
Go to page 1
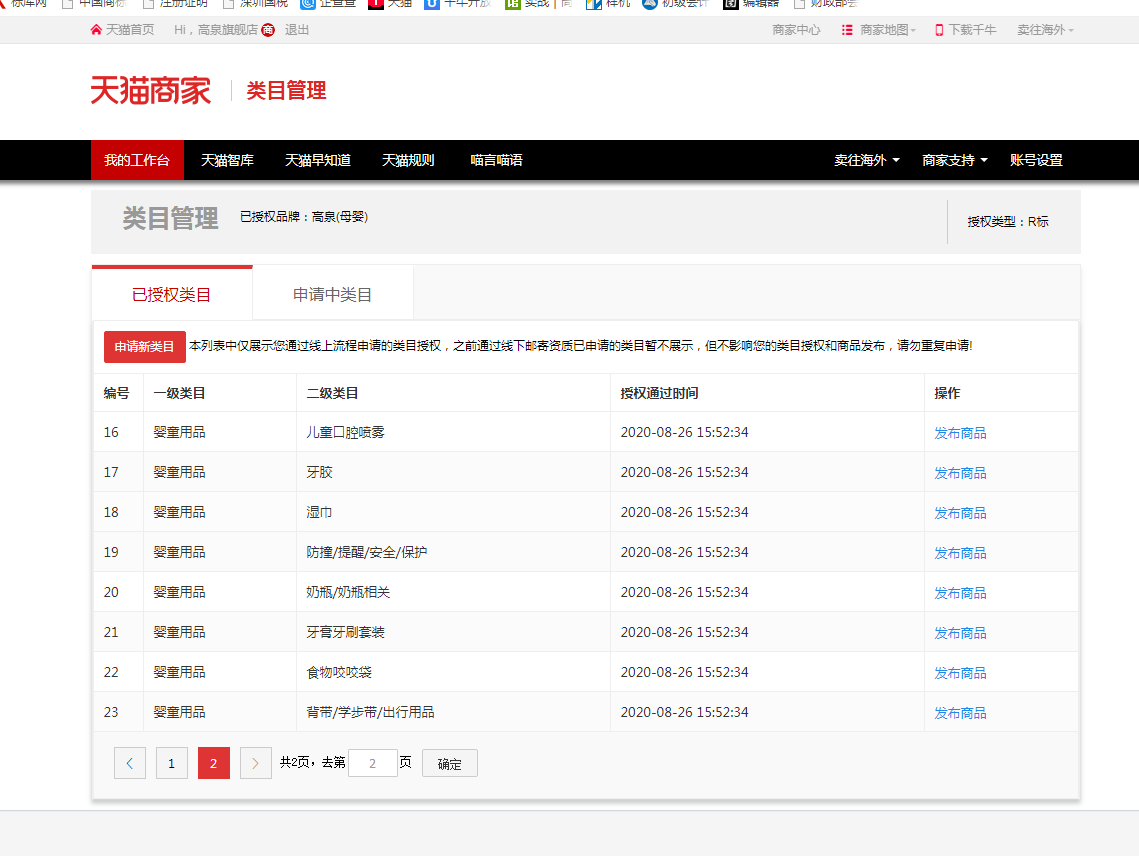[171, 763]
